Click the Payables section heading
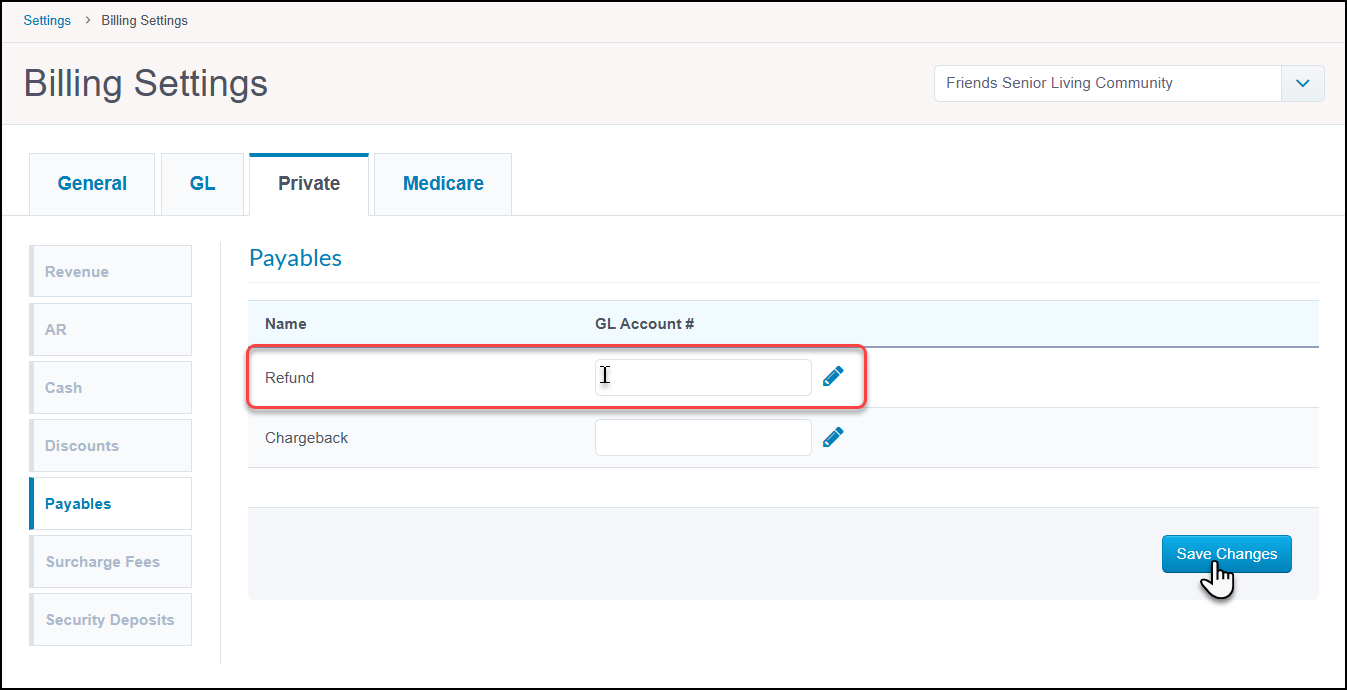The width and height of the screenshot is (1347, 690). point(295,258)
